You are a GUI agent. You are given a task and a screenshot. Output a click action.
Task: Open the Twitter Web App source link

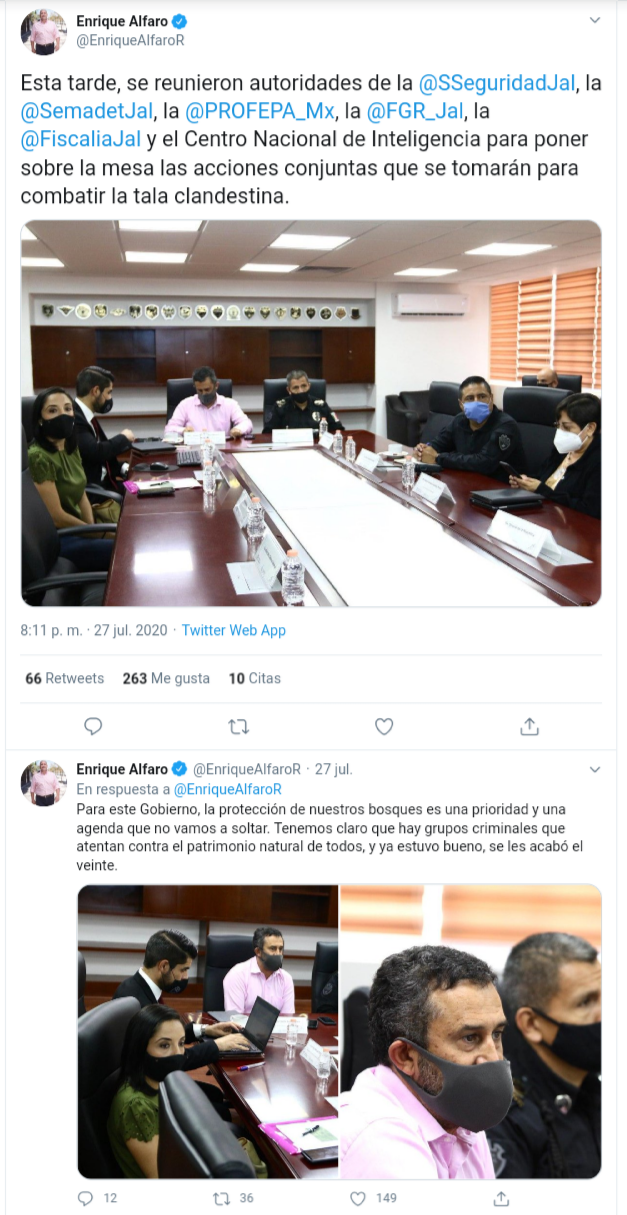[x=234, y=630]
